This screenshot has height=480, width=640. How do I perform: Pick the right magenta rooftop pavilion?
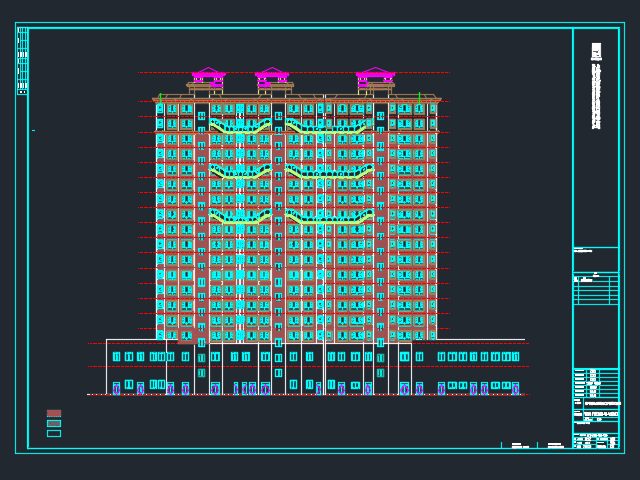pos(375,76)
